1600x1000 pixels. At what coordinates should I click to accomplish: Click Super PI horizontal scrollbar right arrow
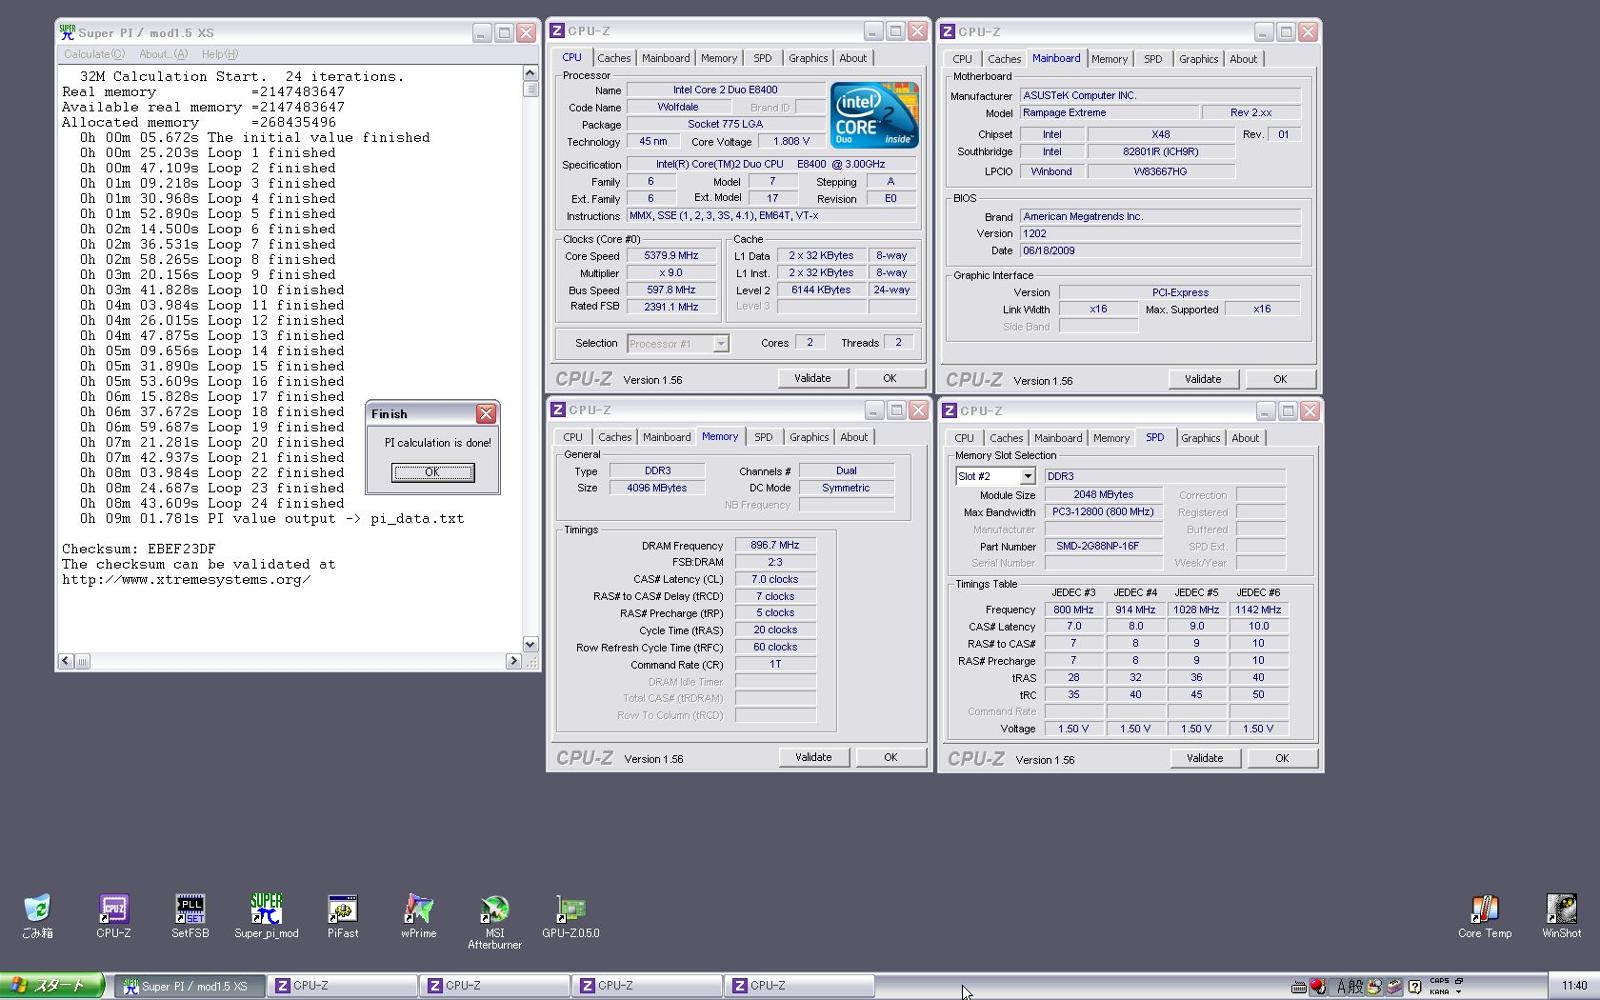click(x=514, y=661)
